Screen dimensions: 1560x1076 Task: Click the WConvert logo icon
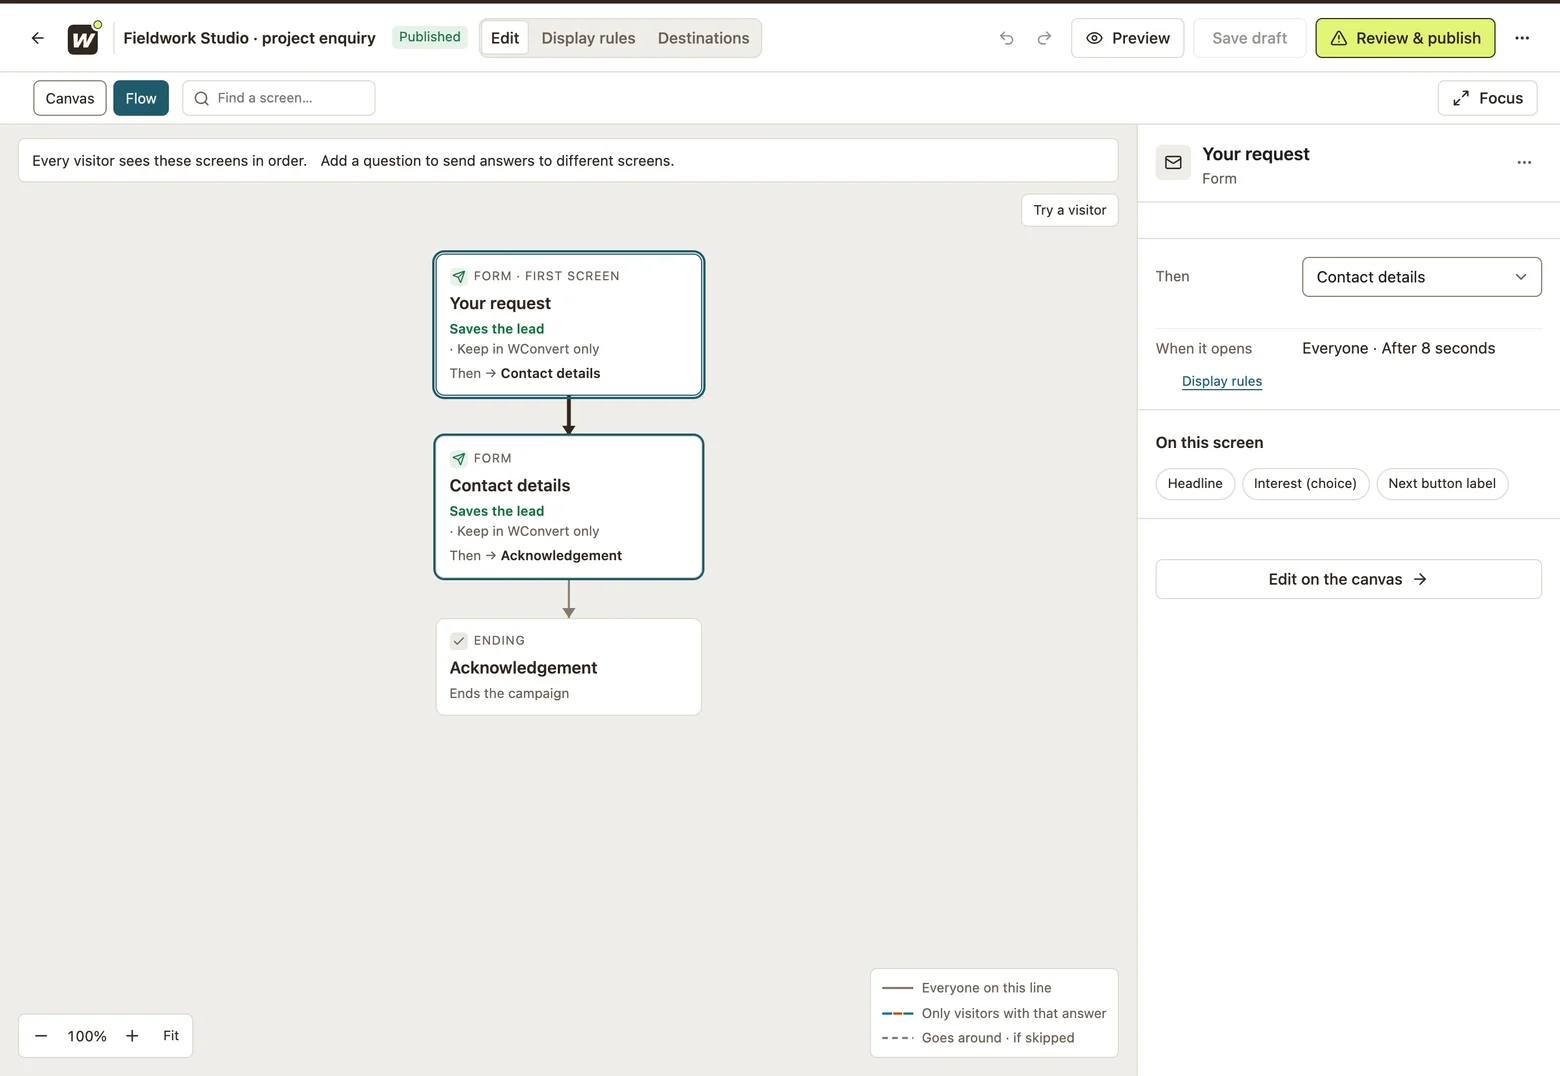pos(83,38)
